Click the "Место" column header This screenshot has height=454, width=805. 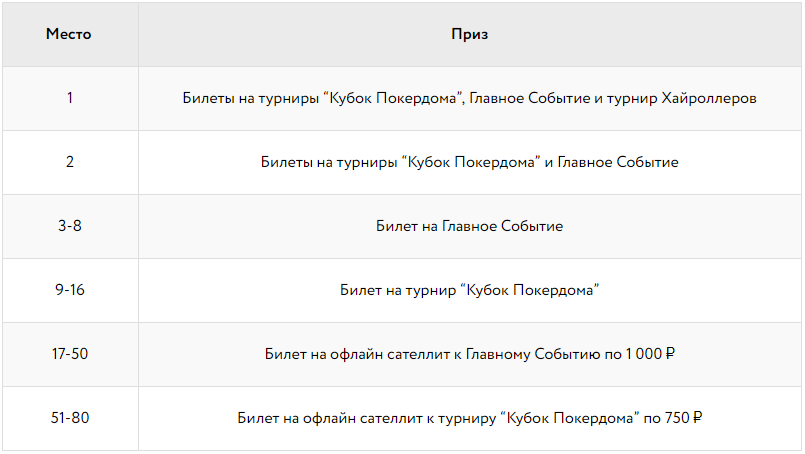69,34
